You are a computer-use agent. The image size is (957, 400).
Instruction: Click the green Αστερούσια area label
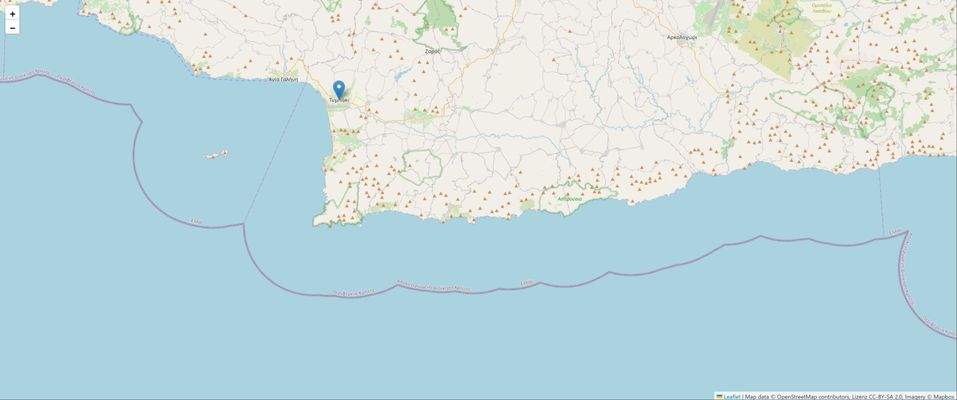click(x=570, y=198)
